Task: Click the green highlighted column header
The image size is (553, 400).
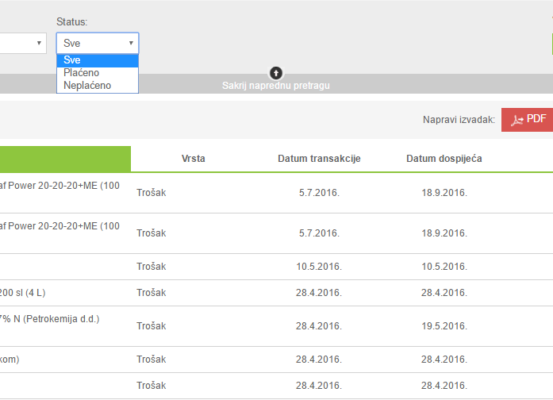Action: [x=65, y=159]
